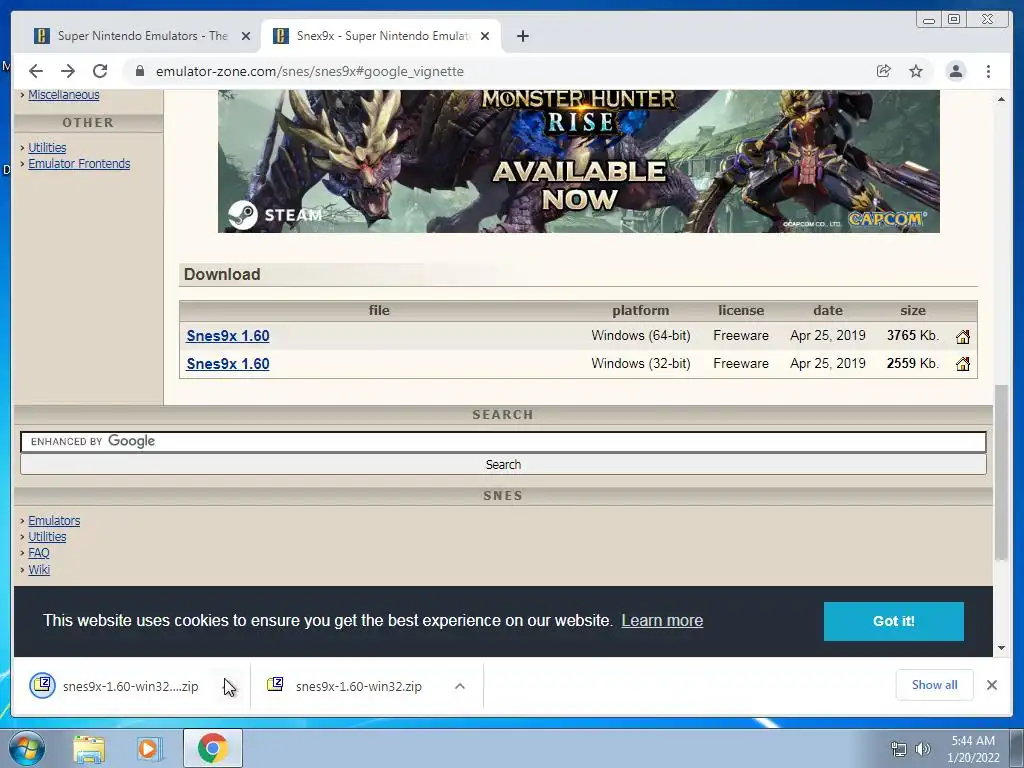Open the Windows Start menu
1024x768 pixels.
coord(27,748)
